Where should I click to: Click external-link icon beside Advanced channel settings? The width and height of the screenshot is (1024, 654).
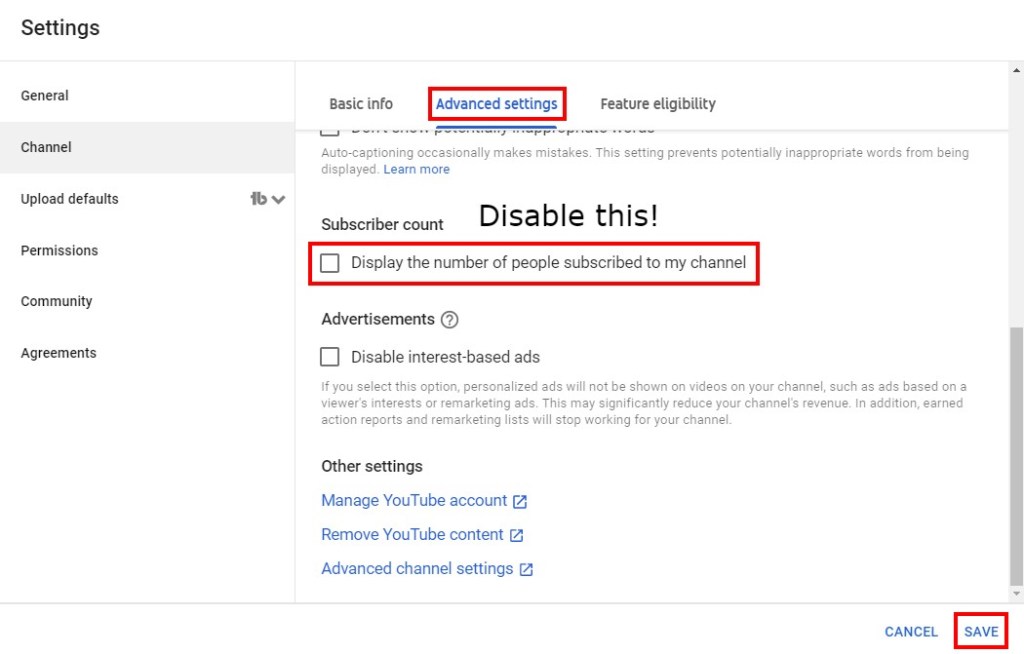[x=526, y=569]
